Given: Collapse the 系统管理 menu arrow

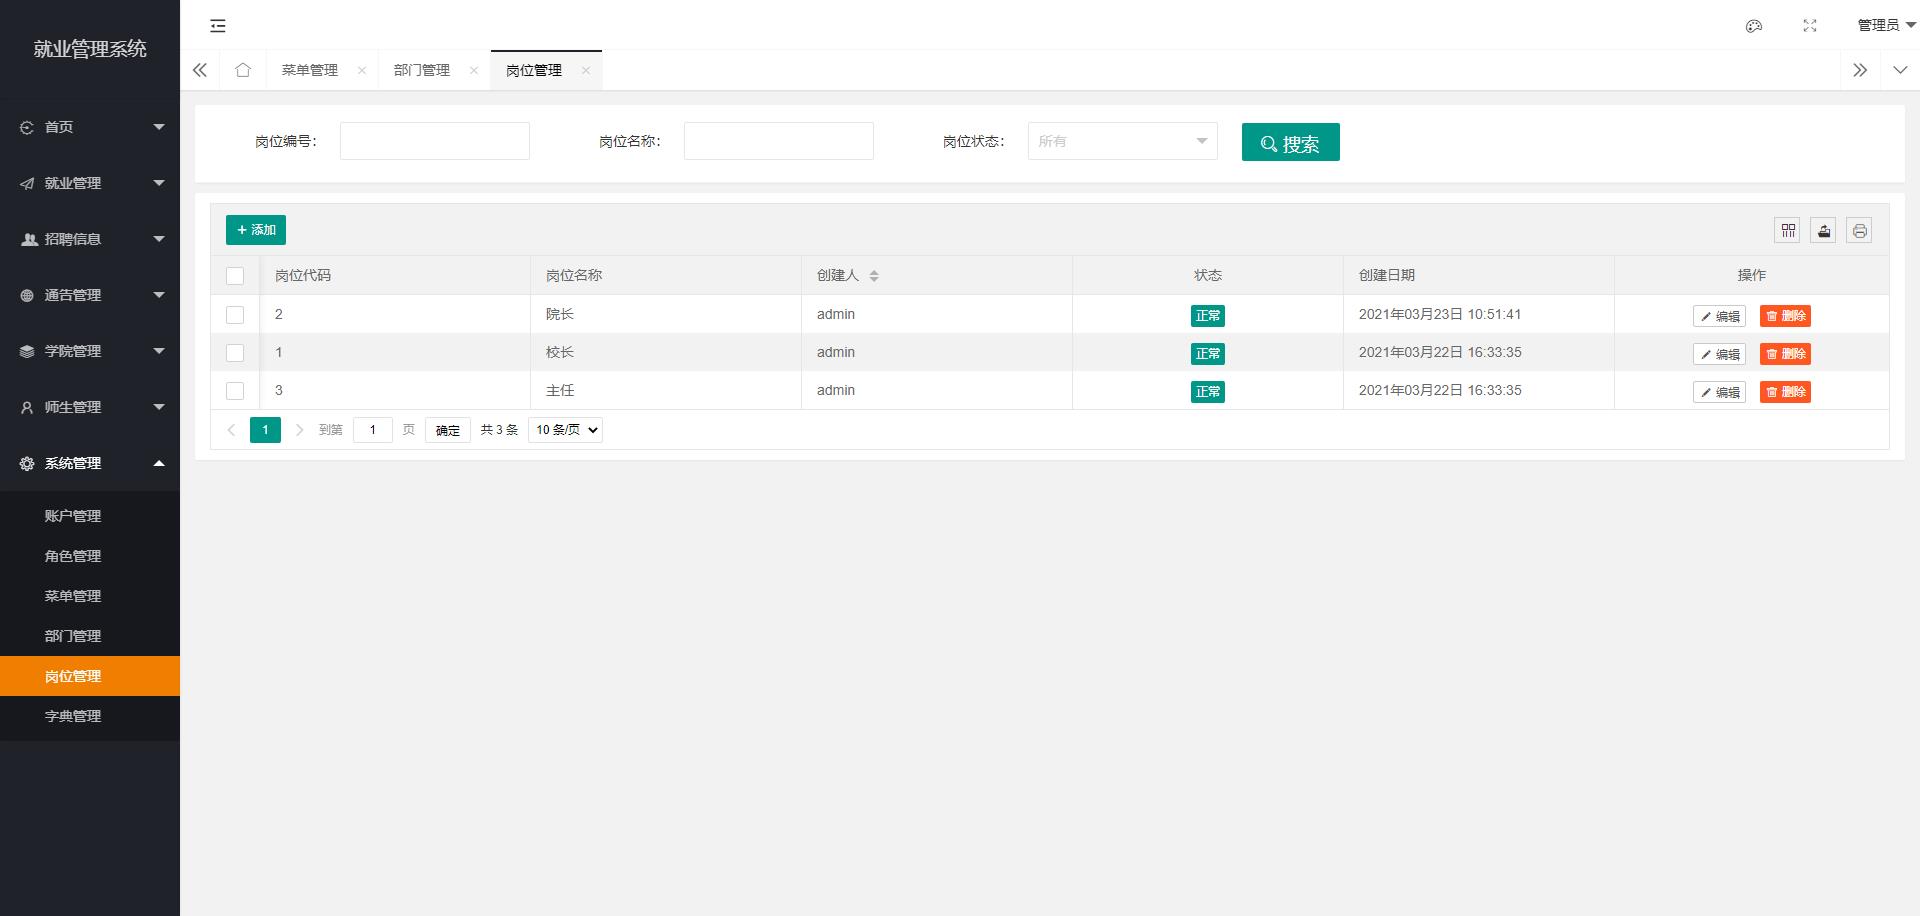Looking at the screenshot, I should point(159,463).
